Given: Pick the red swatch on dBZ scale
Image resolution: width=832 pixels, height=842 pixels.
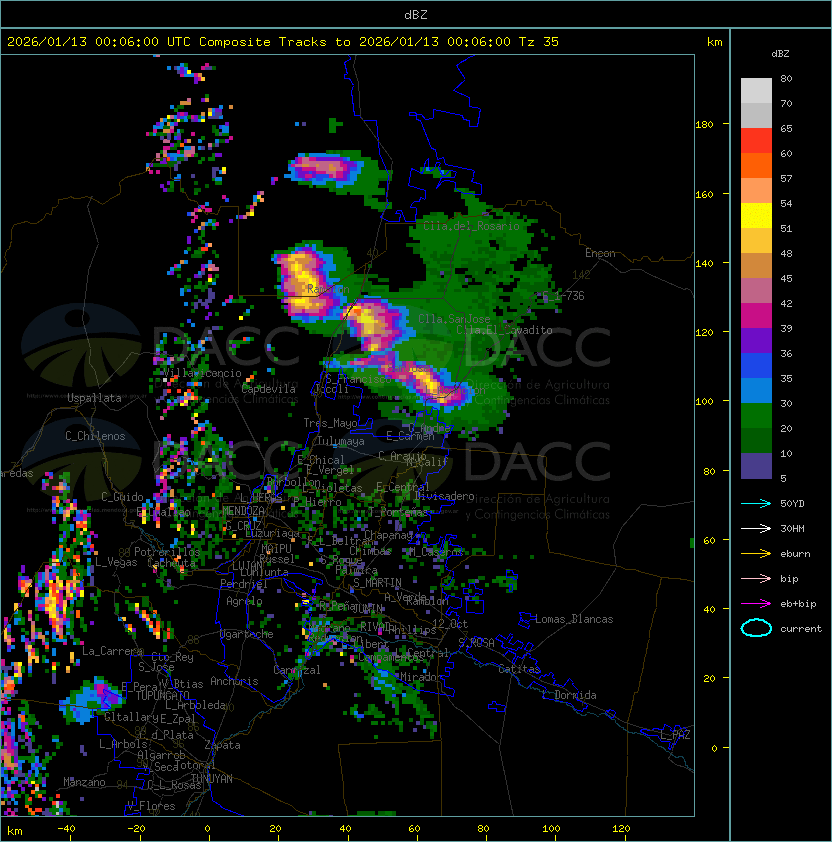Looking at the screenshot, I should [756, 141].
